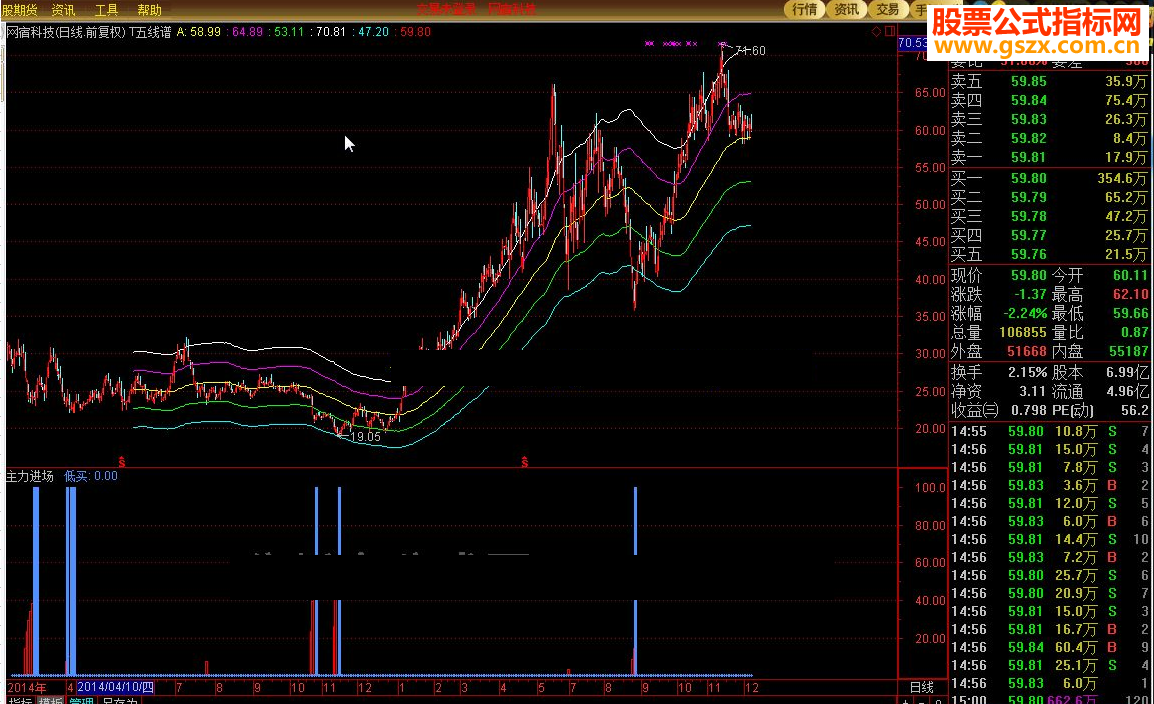The image size is (1154, 704).
Task: Click the 卖二 ask price 59.82
Action: pyautogui.click(x=1029, y=139)
